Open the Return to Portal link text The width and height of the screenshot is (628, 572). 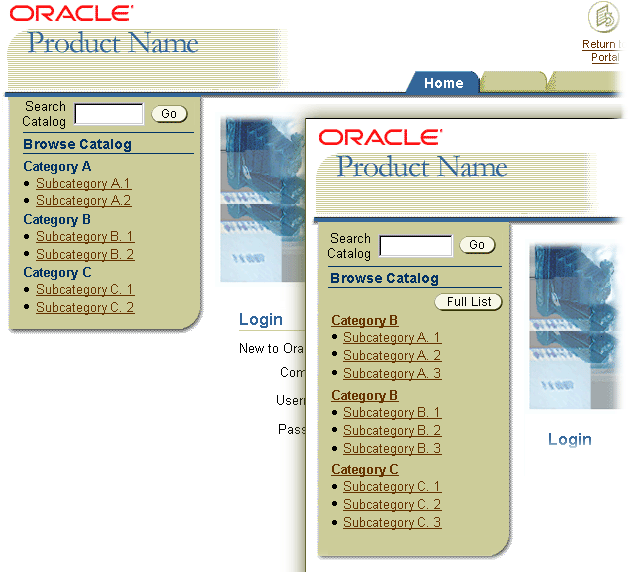coord(603,50)
